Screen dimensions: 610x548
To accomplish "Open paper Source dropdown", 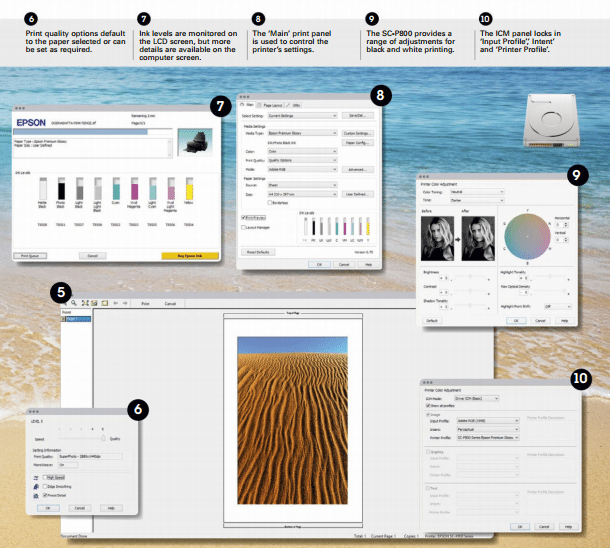I will click(302, 185).
